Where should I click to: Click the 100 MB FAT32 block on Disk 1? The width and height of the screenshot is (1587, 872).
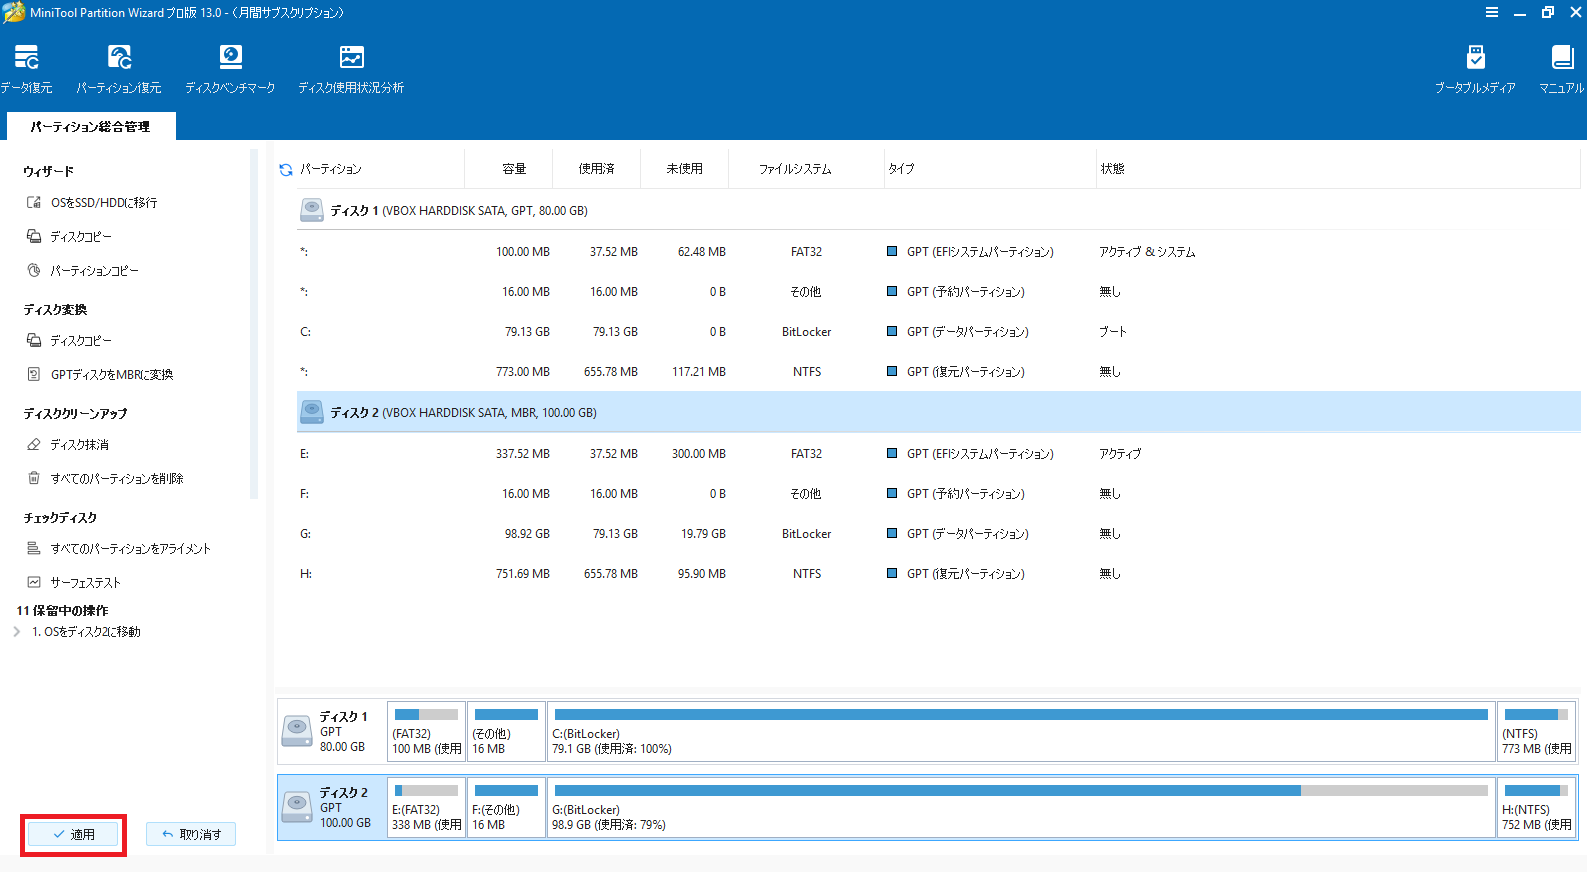426,731
